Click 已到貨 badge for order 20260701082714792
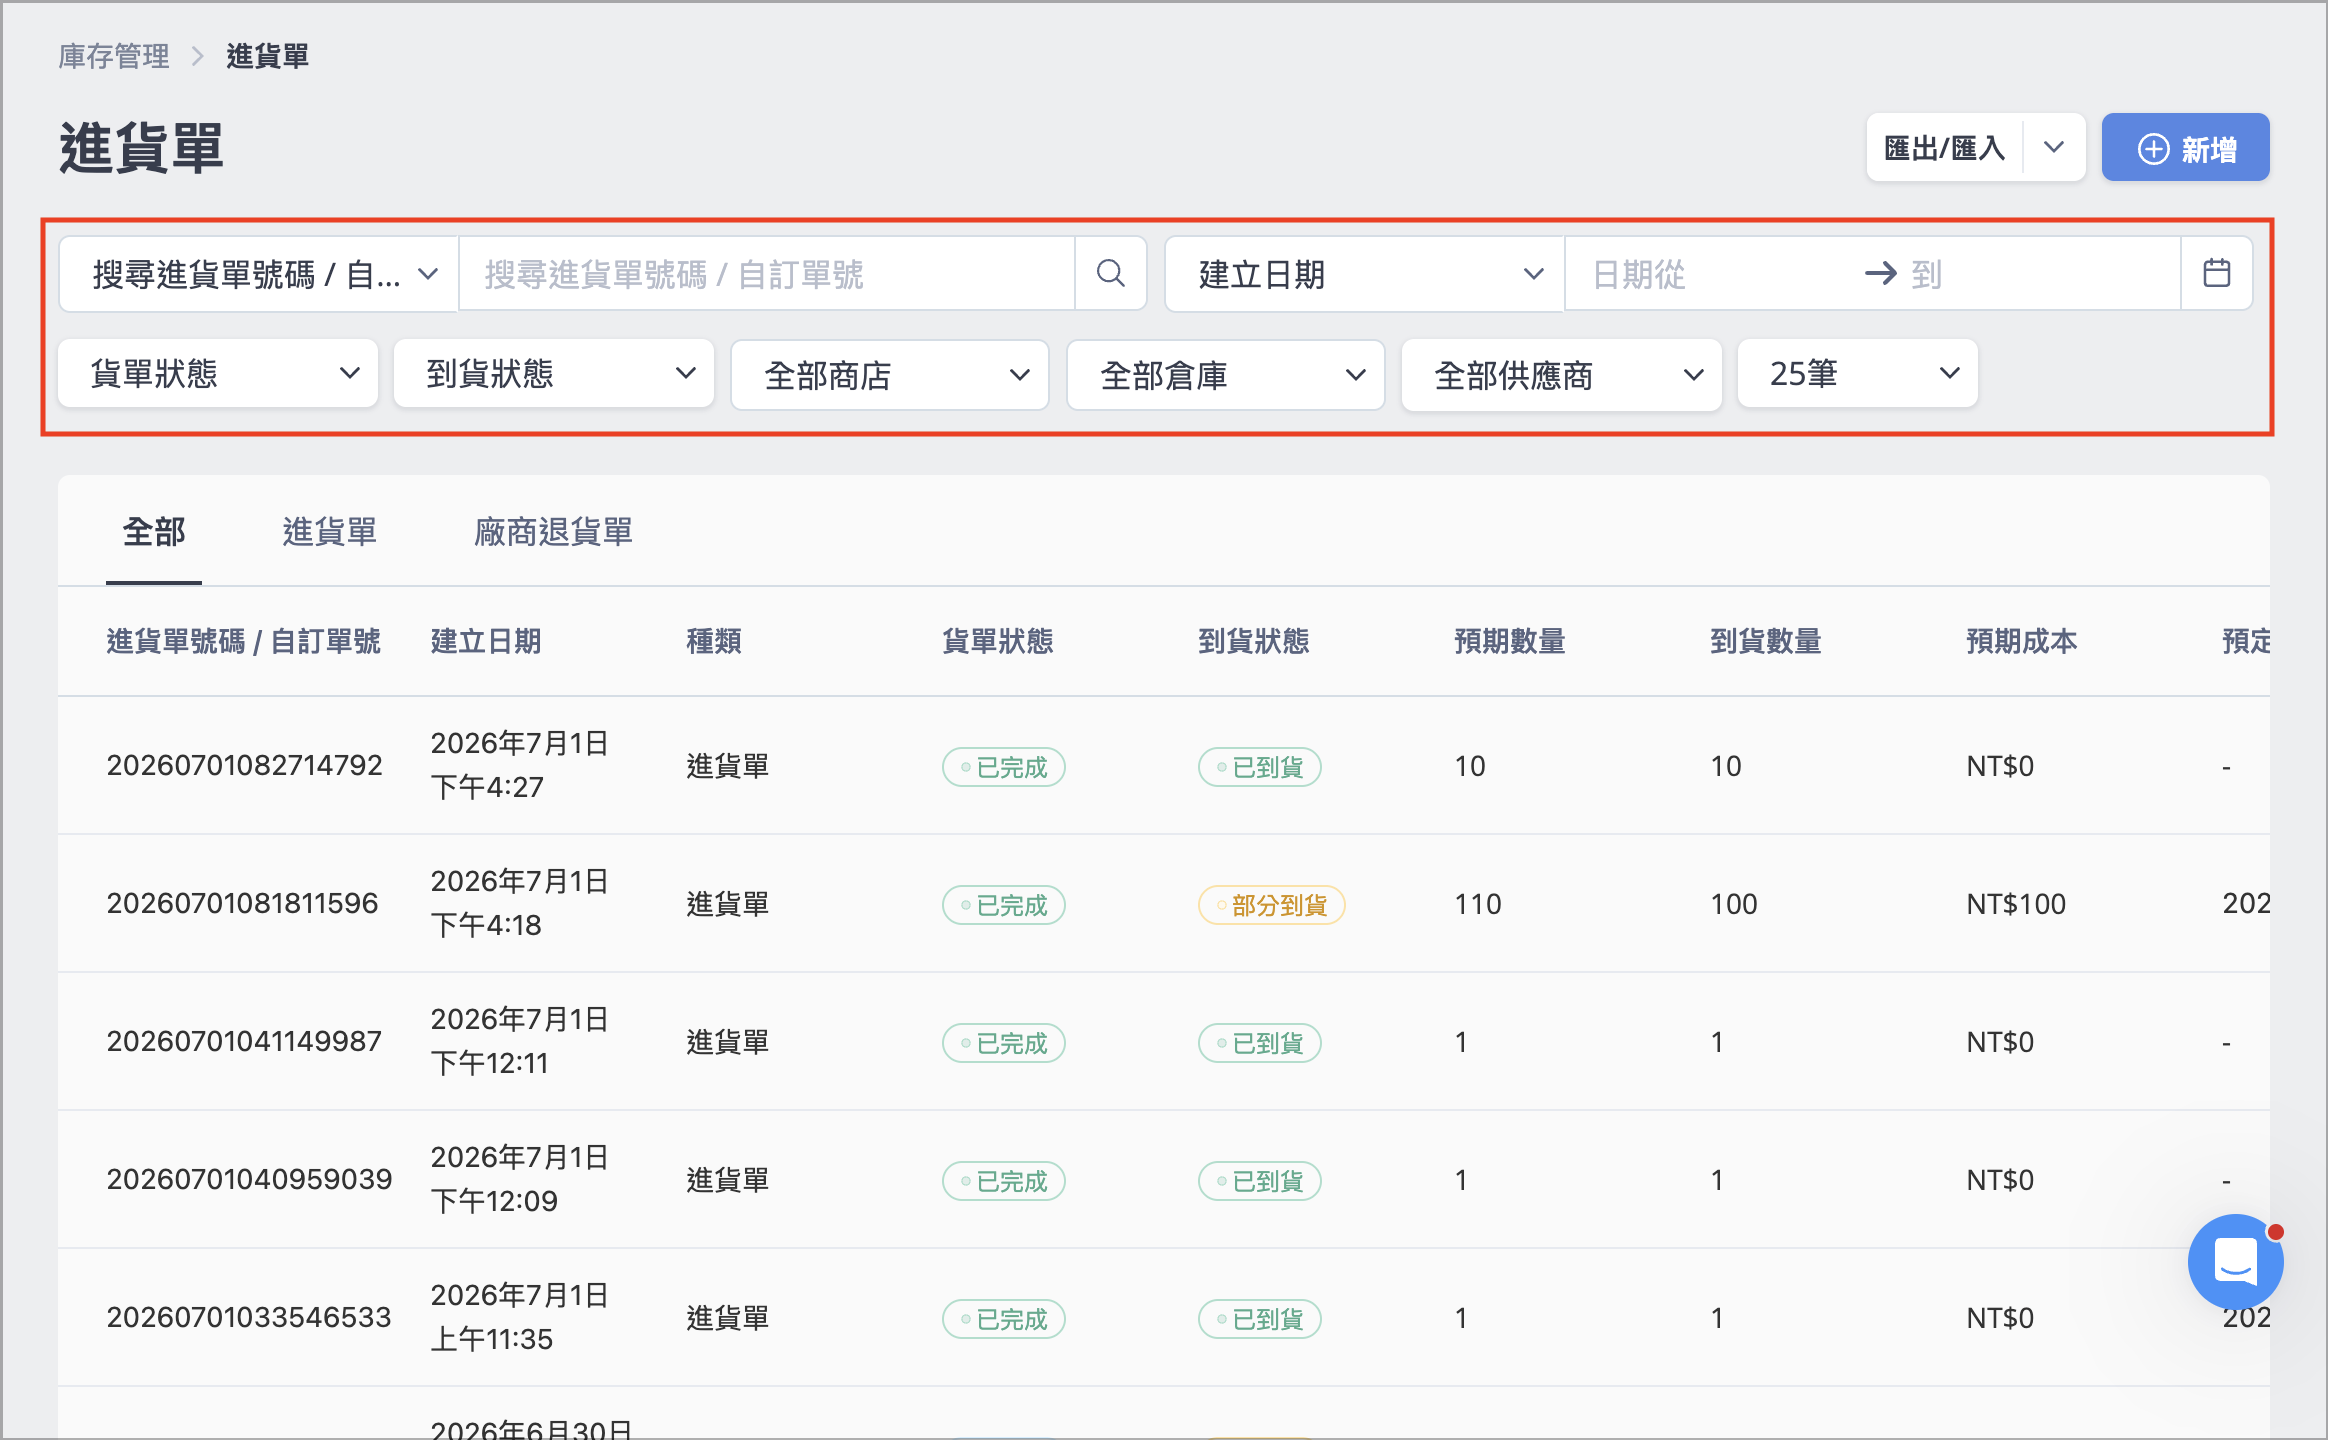The image size is (2328, 1440). [x=1260, y=767]
